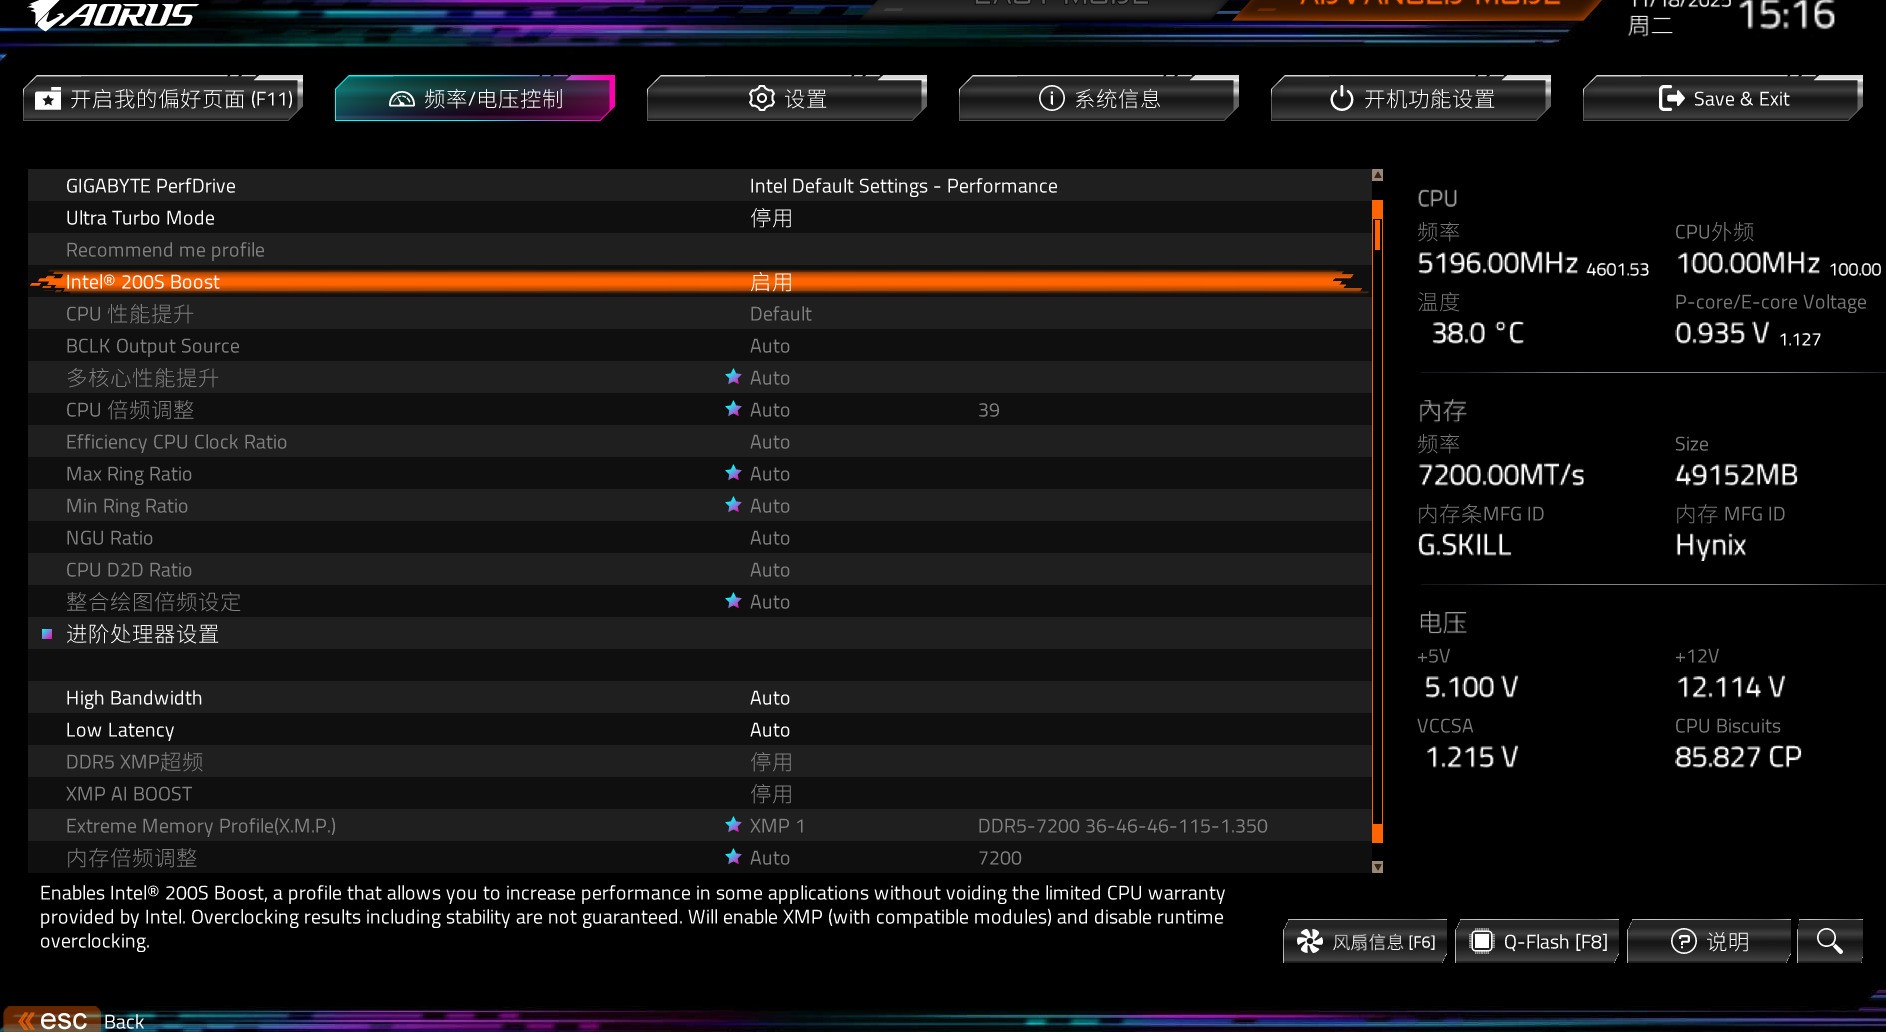Toggle Ultra Turbo Mode setting
This screenshot has height=1032, width=1886.
click(x=770, y=217)
